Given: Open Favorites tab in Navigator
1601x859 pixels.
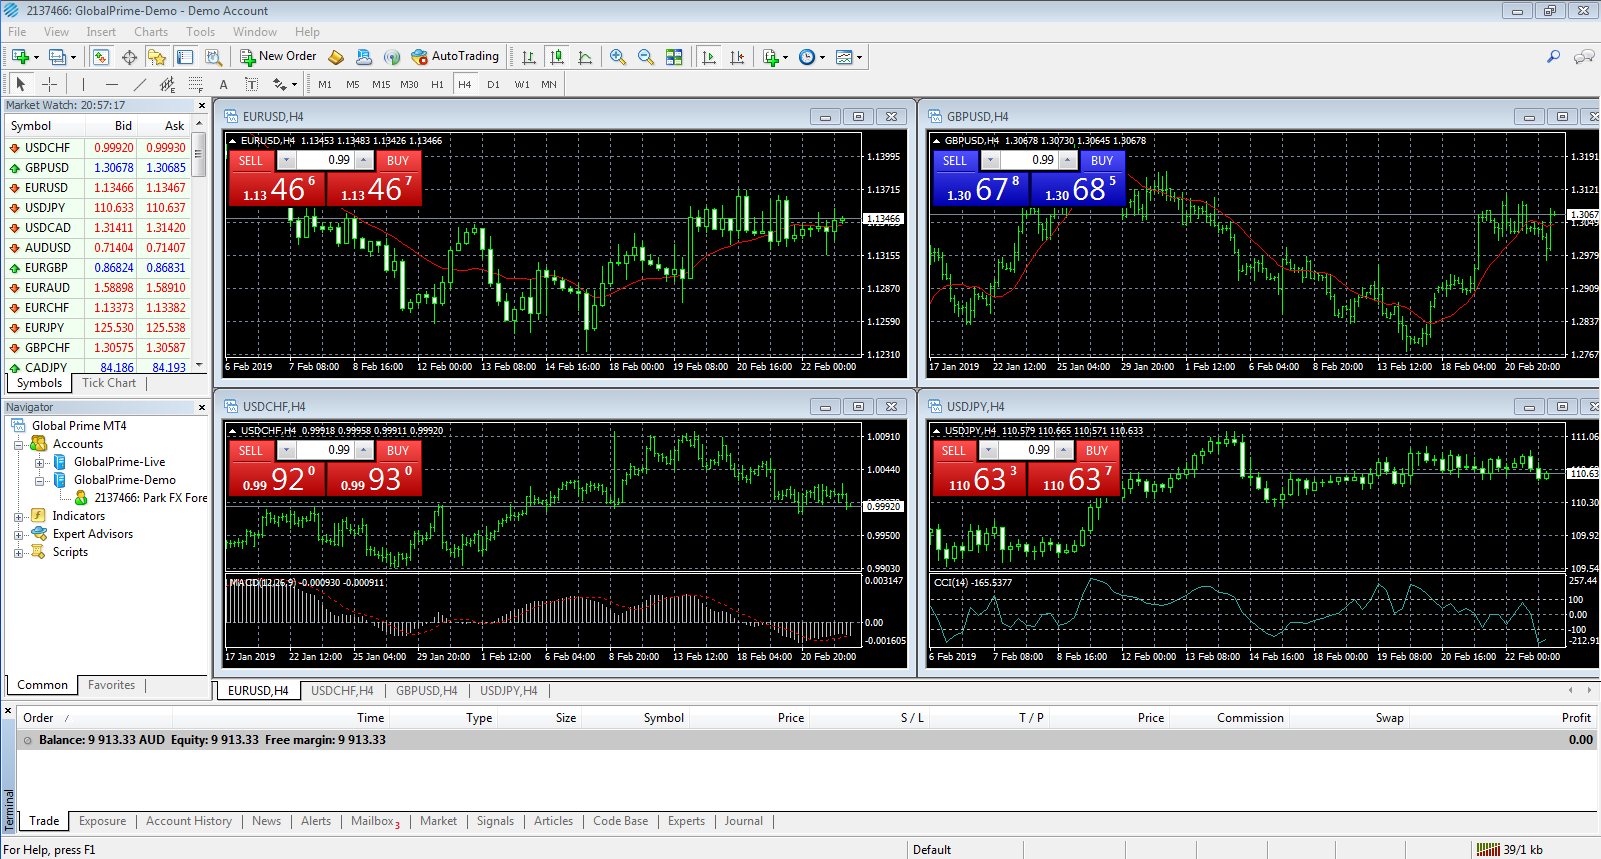Looking at the screenshot, I should pyautogui.click(x=111, y=685).
